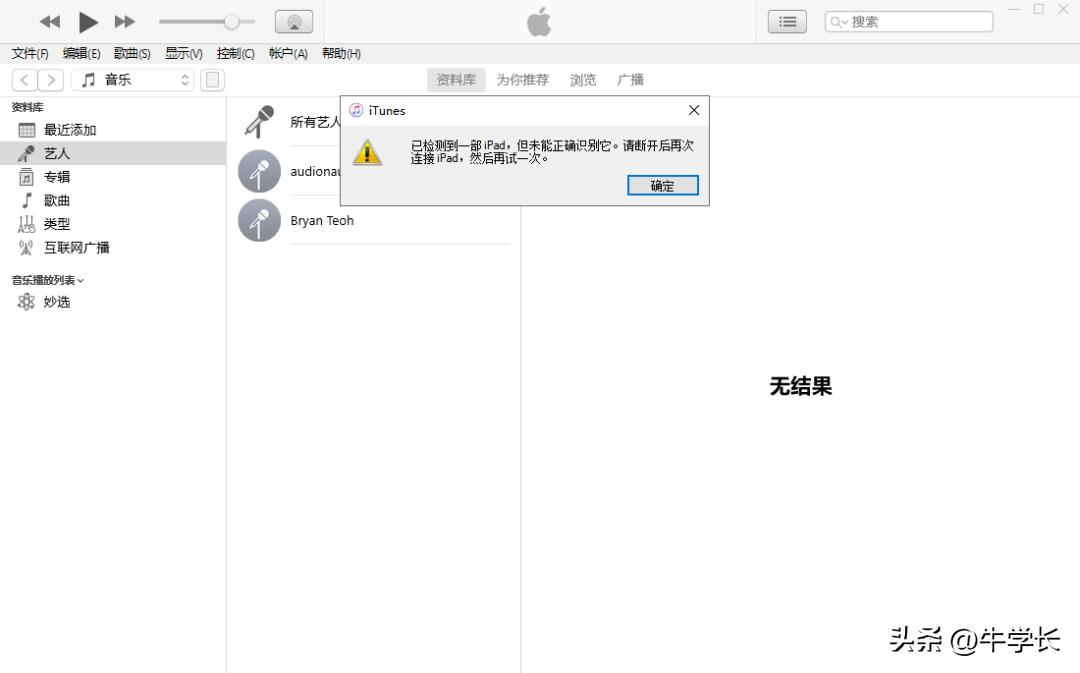Click 确定 in the iPad warning dialog

[662, 185]
